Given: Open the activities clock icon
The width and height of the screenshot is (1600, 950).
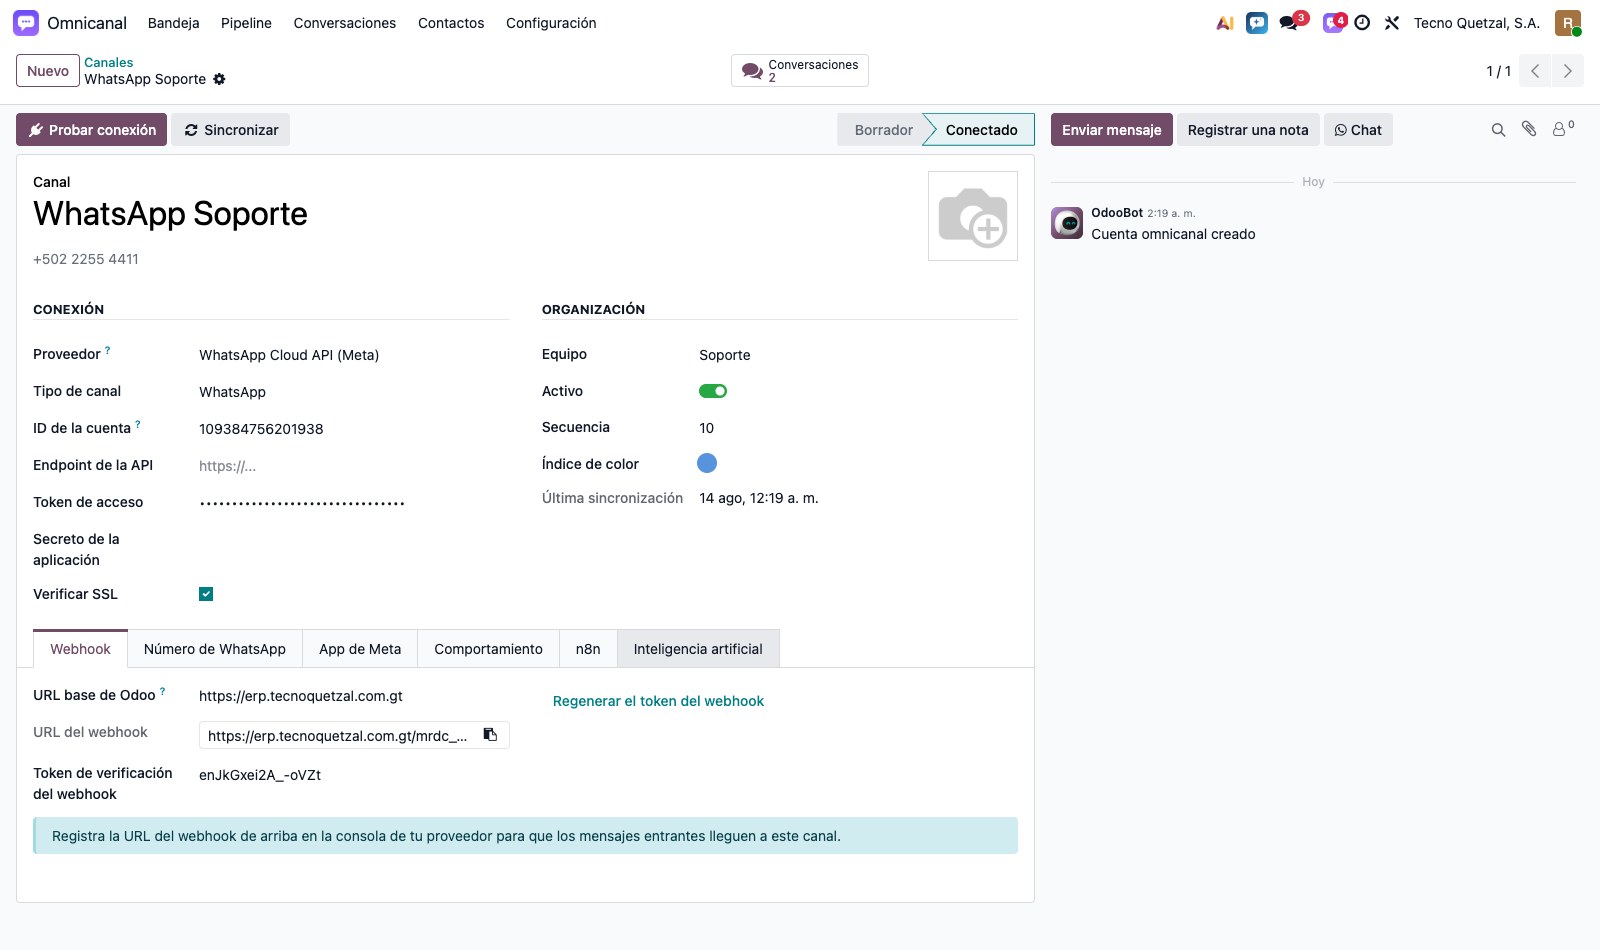Looking at the screenshot, I should click(1362, 23).
